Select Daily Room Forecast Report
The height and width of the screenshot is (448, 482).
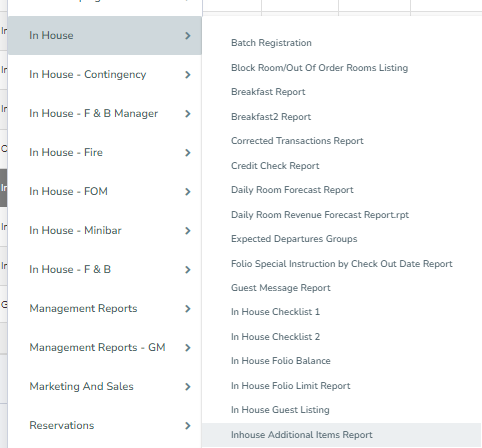pos(292,190)
